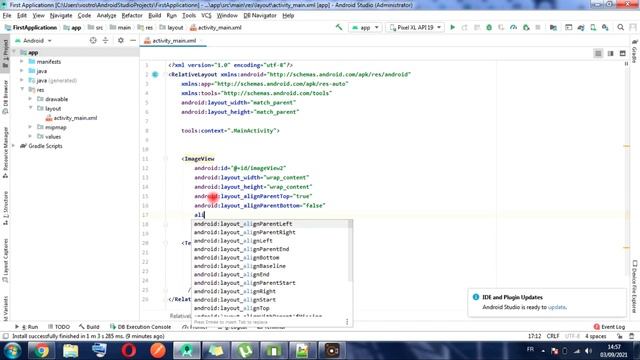Image resolution: width=640 pixels, height=360 pixels.
Task: Switch editor to Design view mode
Action: (x=622, y=53)
